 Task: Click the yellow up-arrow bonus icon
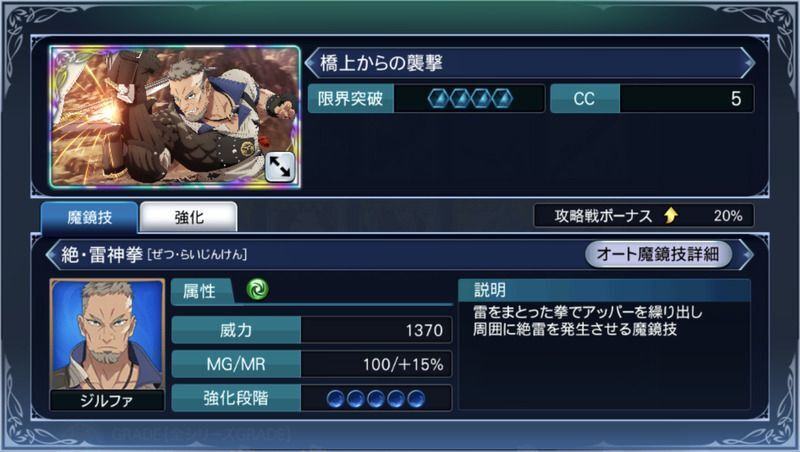pyautogui.click(x=671, y=216)
